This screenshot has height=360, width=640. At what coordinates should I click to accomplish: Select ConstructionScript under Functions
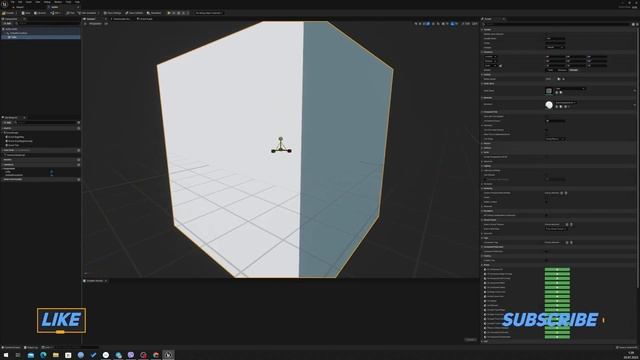point(15,155)
